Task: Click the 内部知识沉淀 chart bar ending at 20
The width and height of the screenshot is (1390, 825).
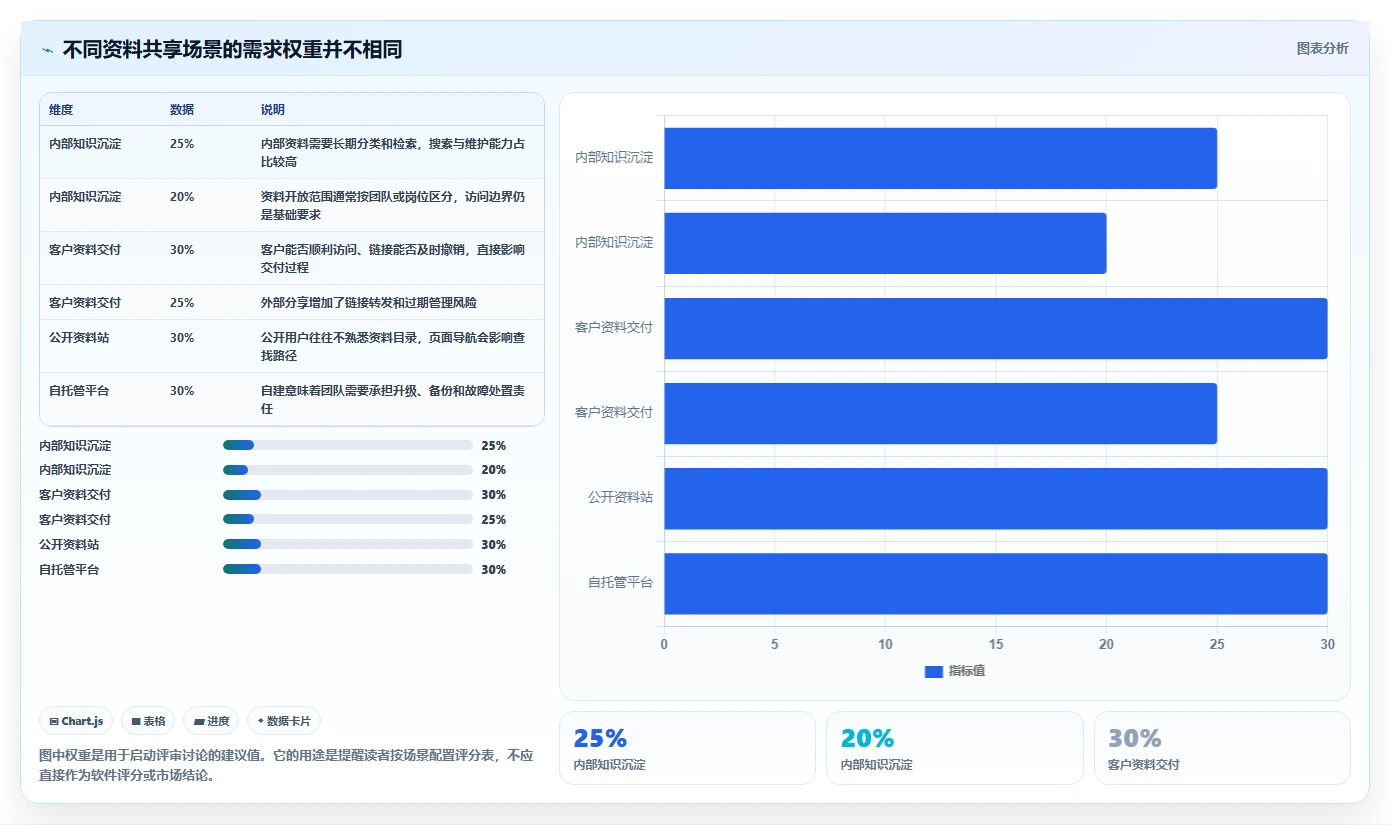Action: 885,243
